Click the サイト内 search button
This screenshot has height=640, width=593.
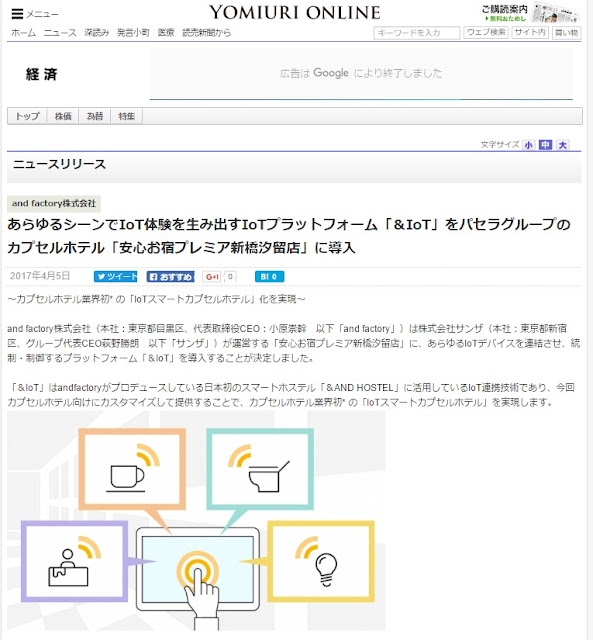click(x=530, y=33)
